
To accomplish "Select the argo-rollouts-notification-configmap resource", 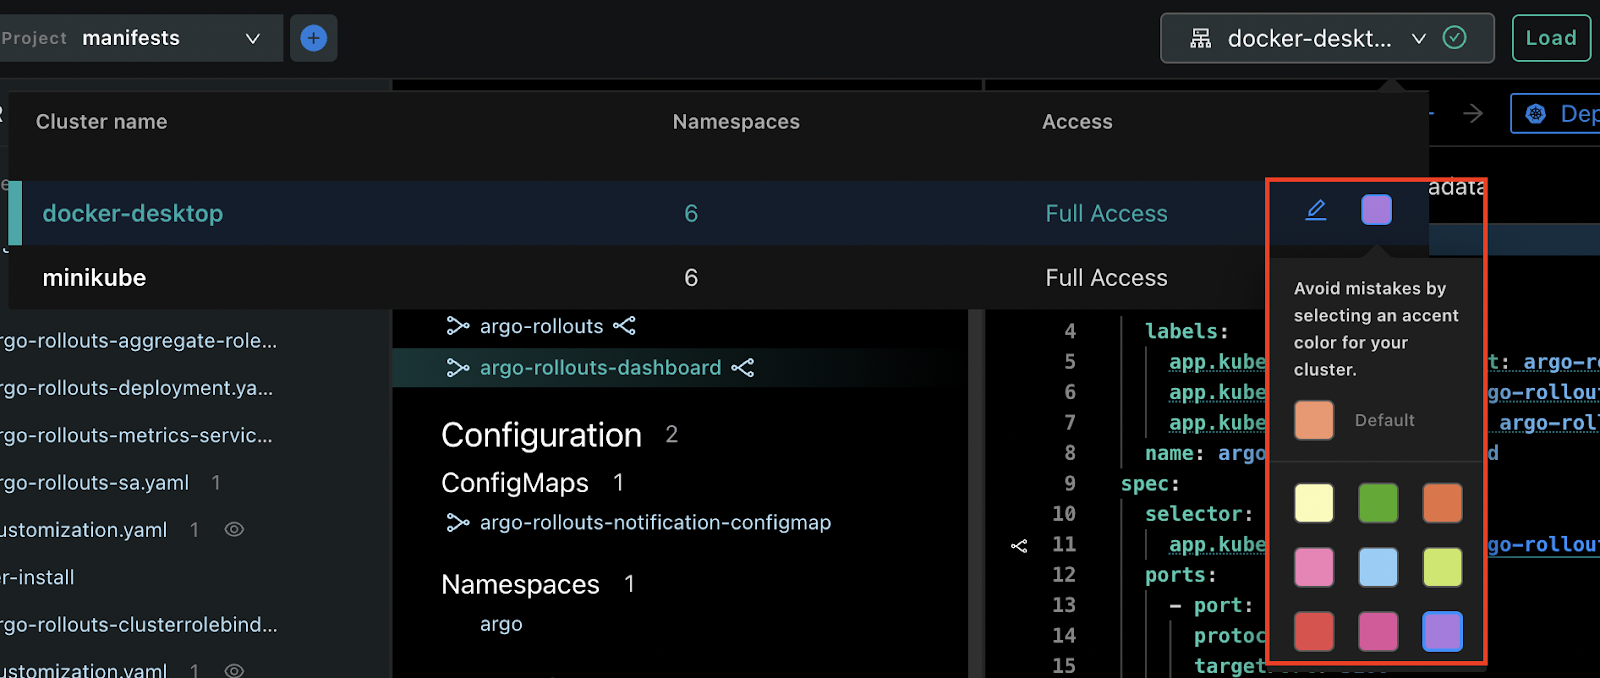I will [x=655, y=522].
